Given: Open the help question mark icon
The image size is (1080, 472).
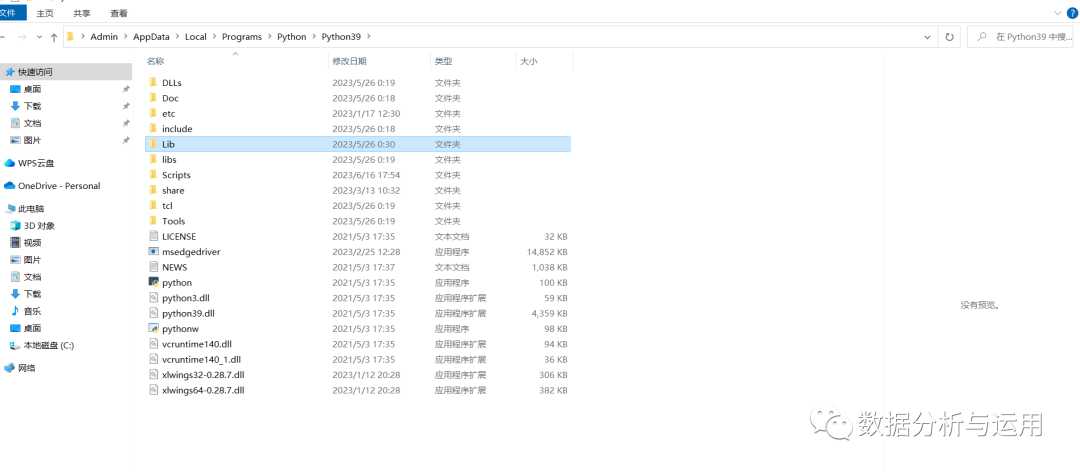Looking at the screenshot, I should (x=1071, y=13).
